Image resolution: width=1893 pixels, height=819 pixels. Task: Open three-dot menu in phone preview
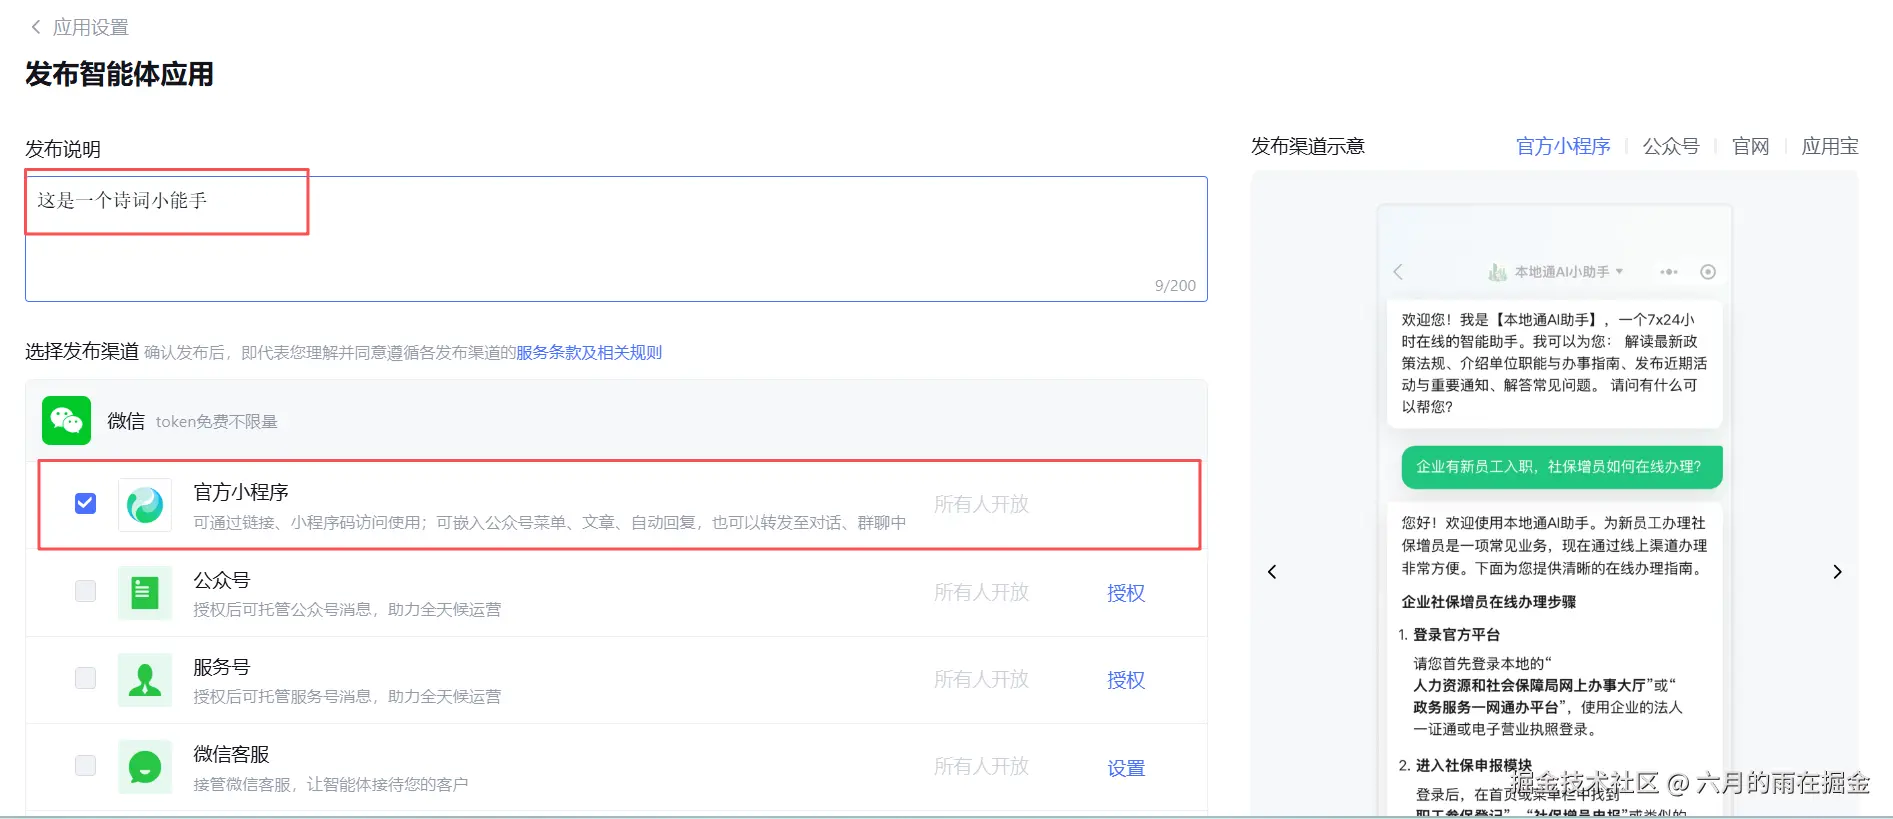point(1669,272)
